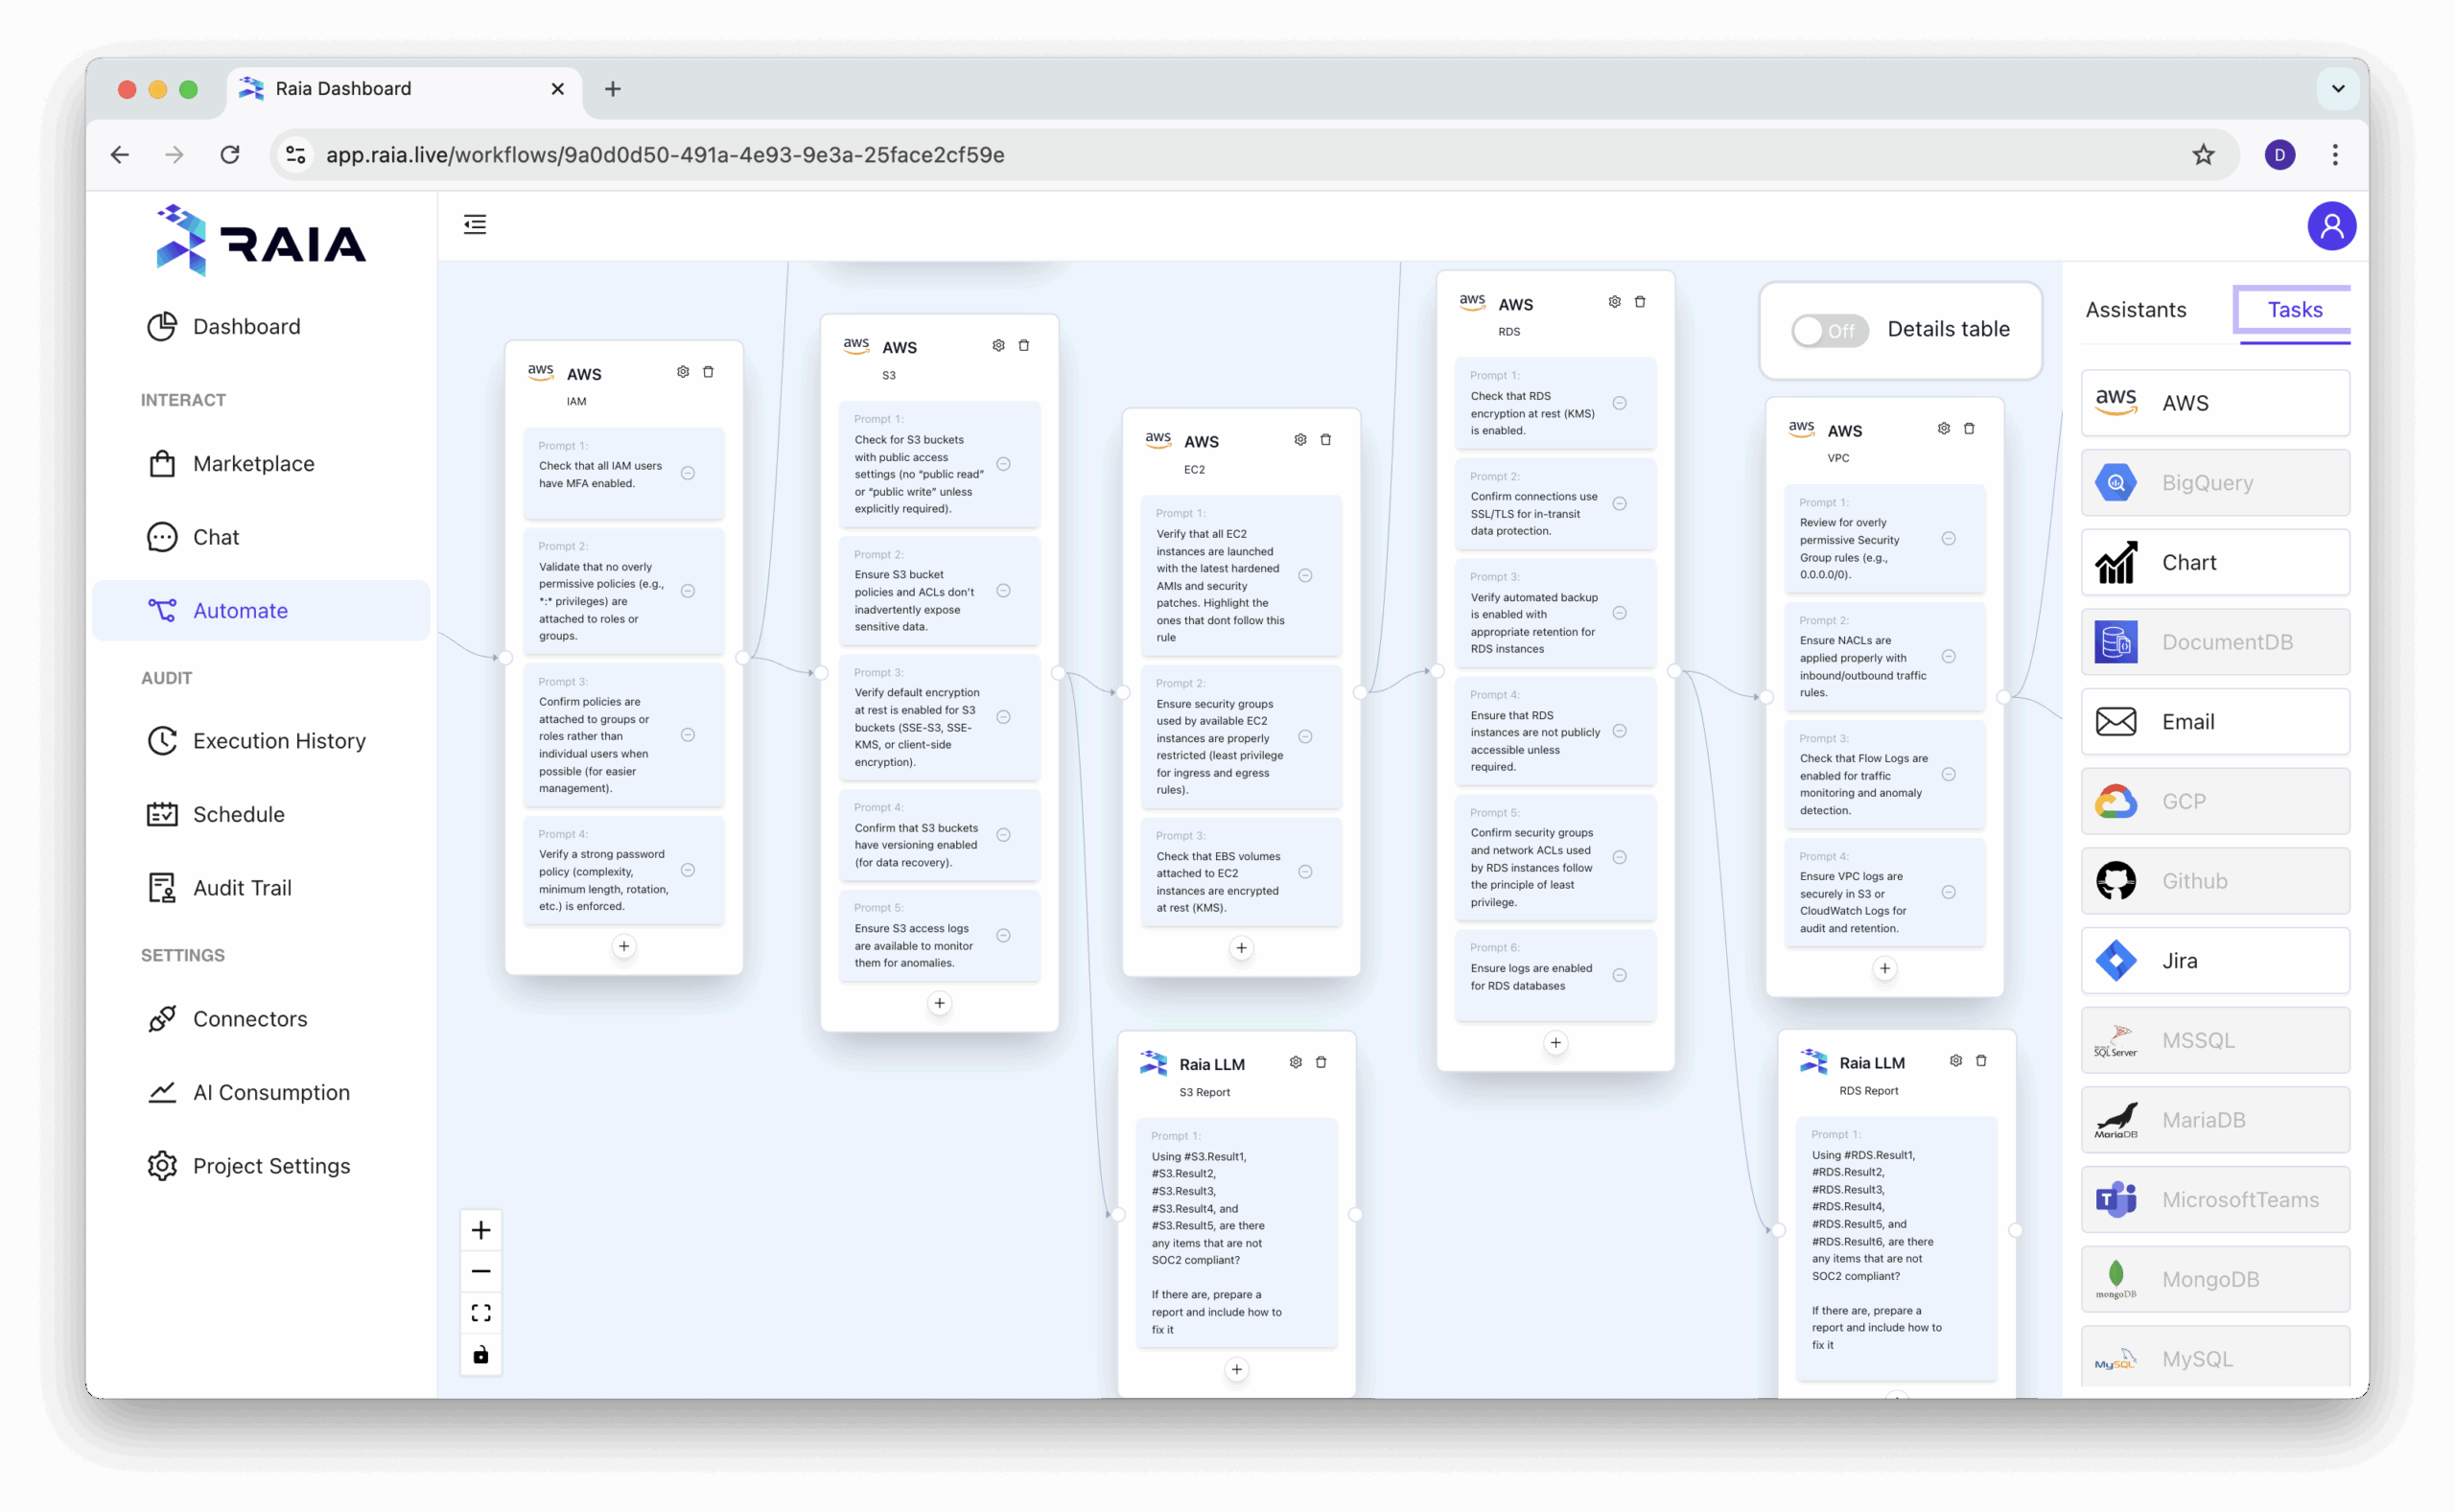Open settings gear on AWS S3 node
2455x1512 pixels.
click(x=998, y=346)
